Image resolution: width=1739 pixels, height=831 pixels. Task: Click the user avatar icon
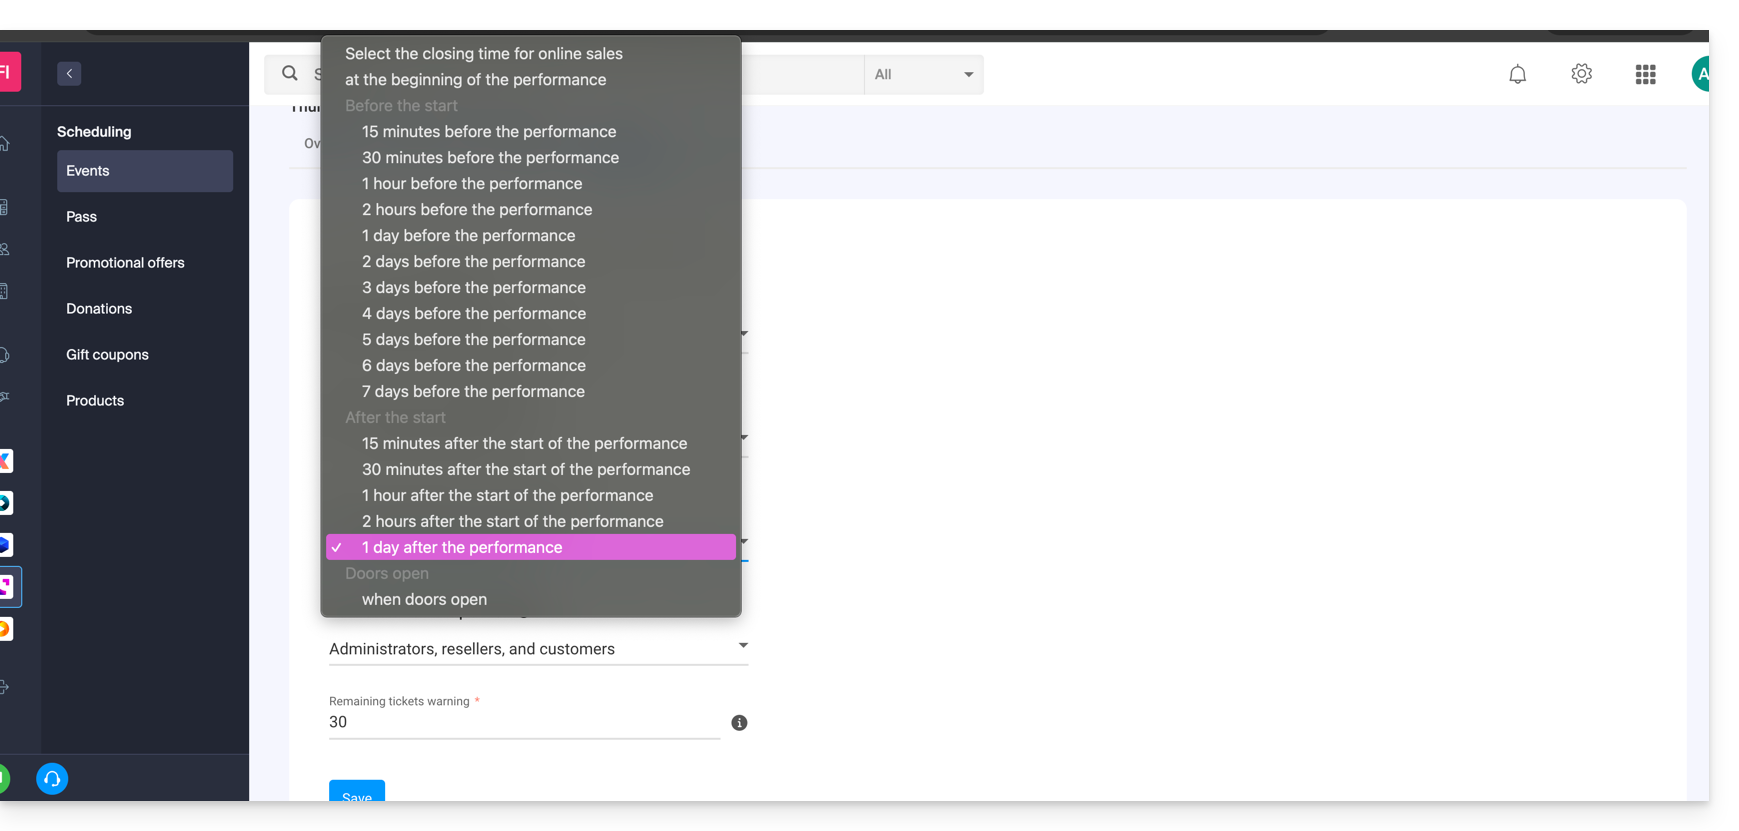click(x=1700, y=74)
